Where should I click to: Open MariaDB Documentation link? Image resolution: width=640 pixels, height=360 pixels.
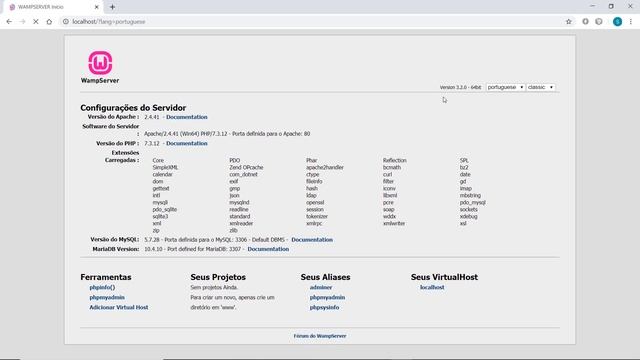[268, 249]
